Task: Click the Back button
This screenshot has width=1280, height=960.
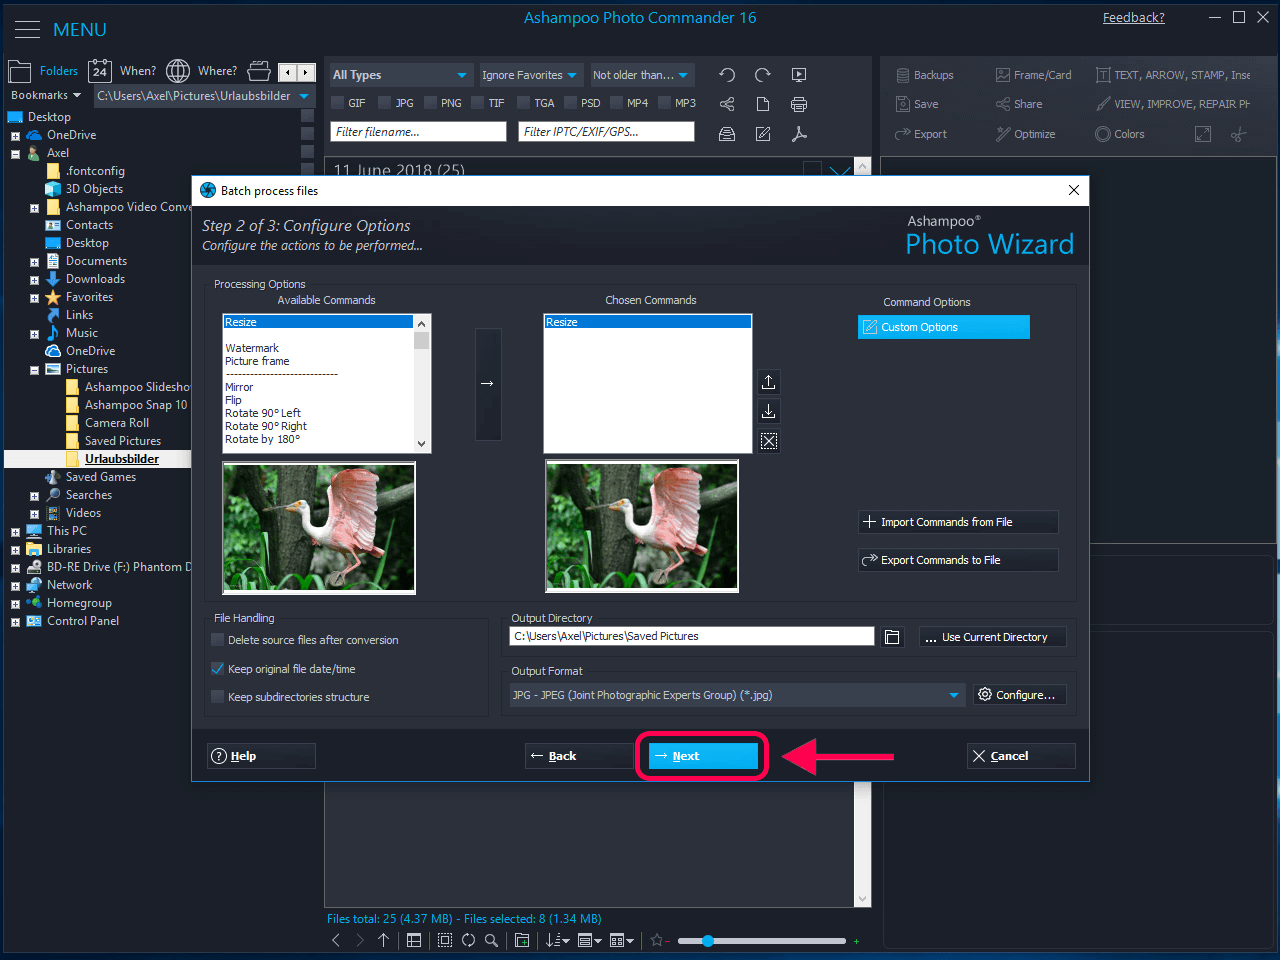Action: [579, 756]
